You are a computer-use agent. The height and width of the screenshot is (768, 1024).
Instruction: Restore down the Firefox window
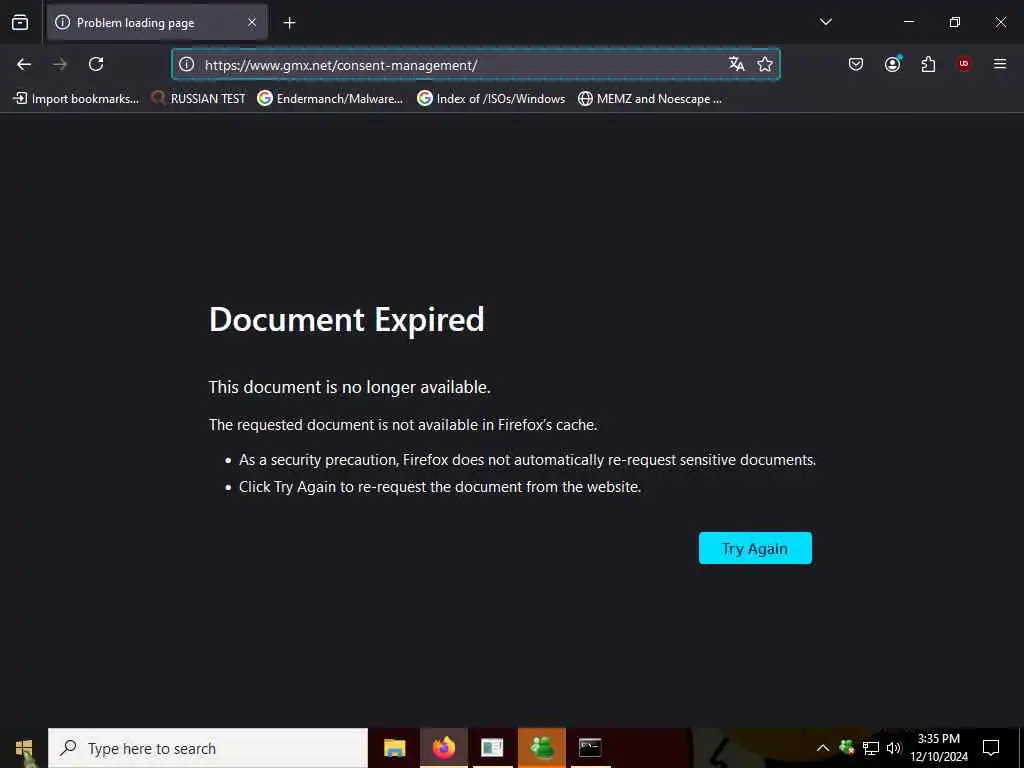tap(955, 22)
